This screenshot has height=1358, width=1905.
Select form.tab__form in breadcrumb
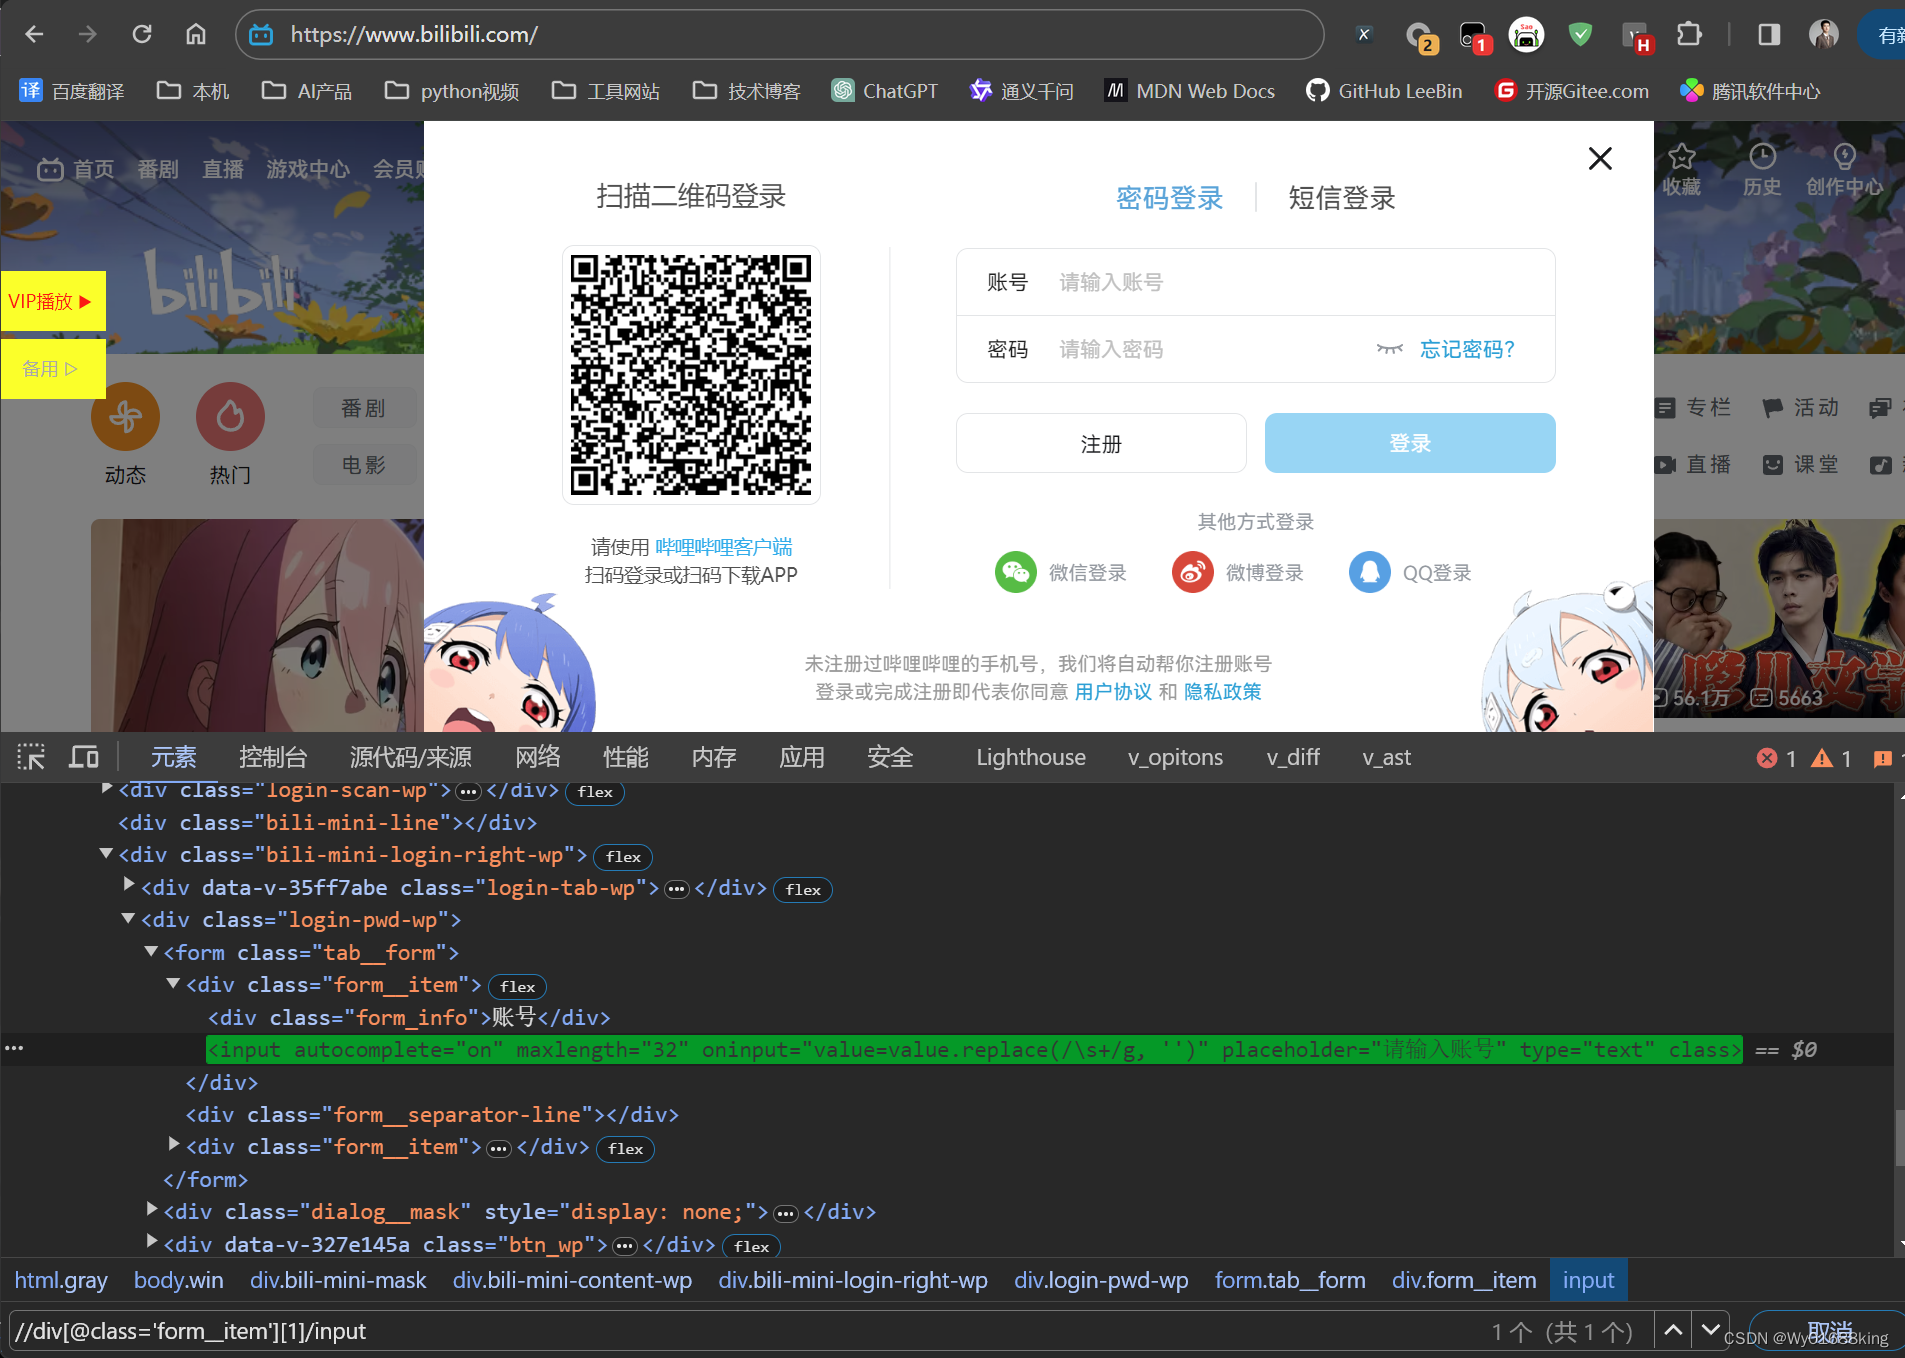pyautogui.click(x=1290, y=1280)
